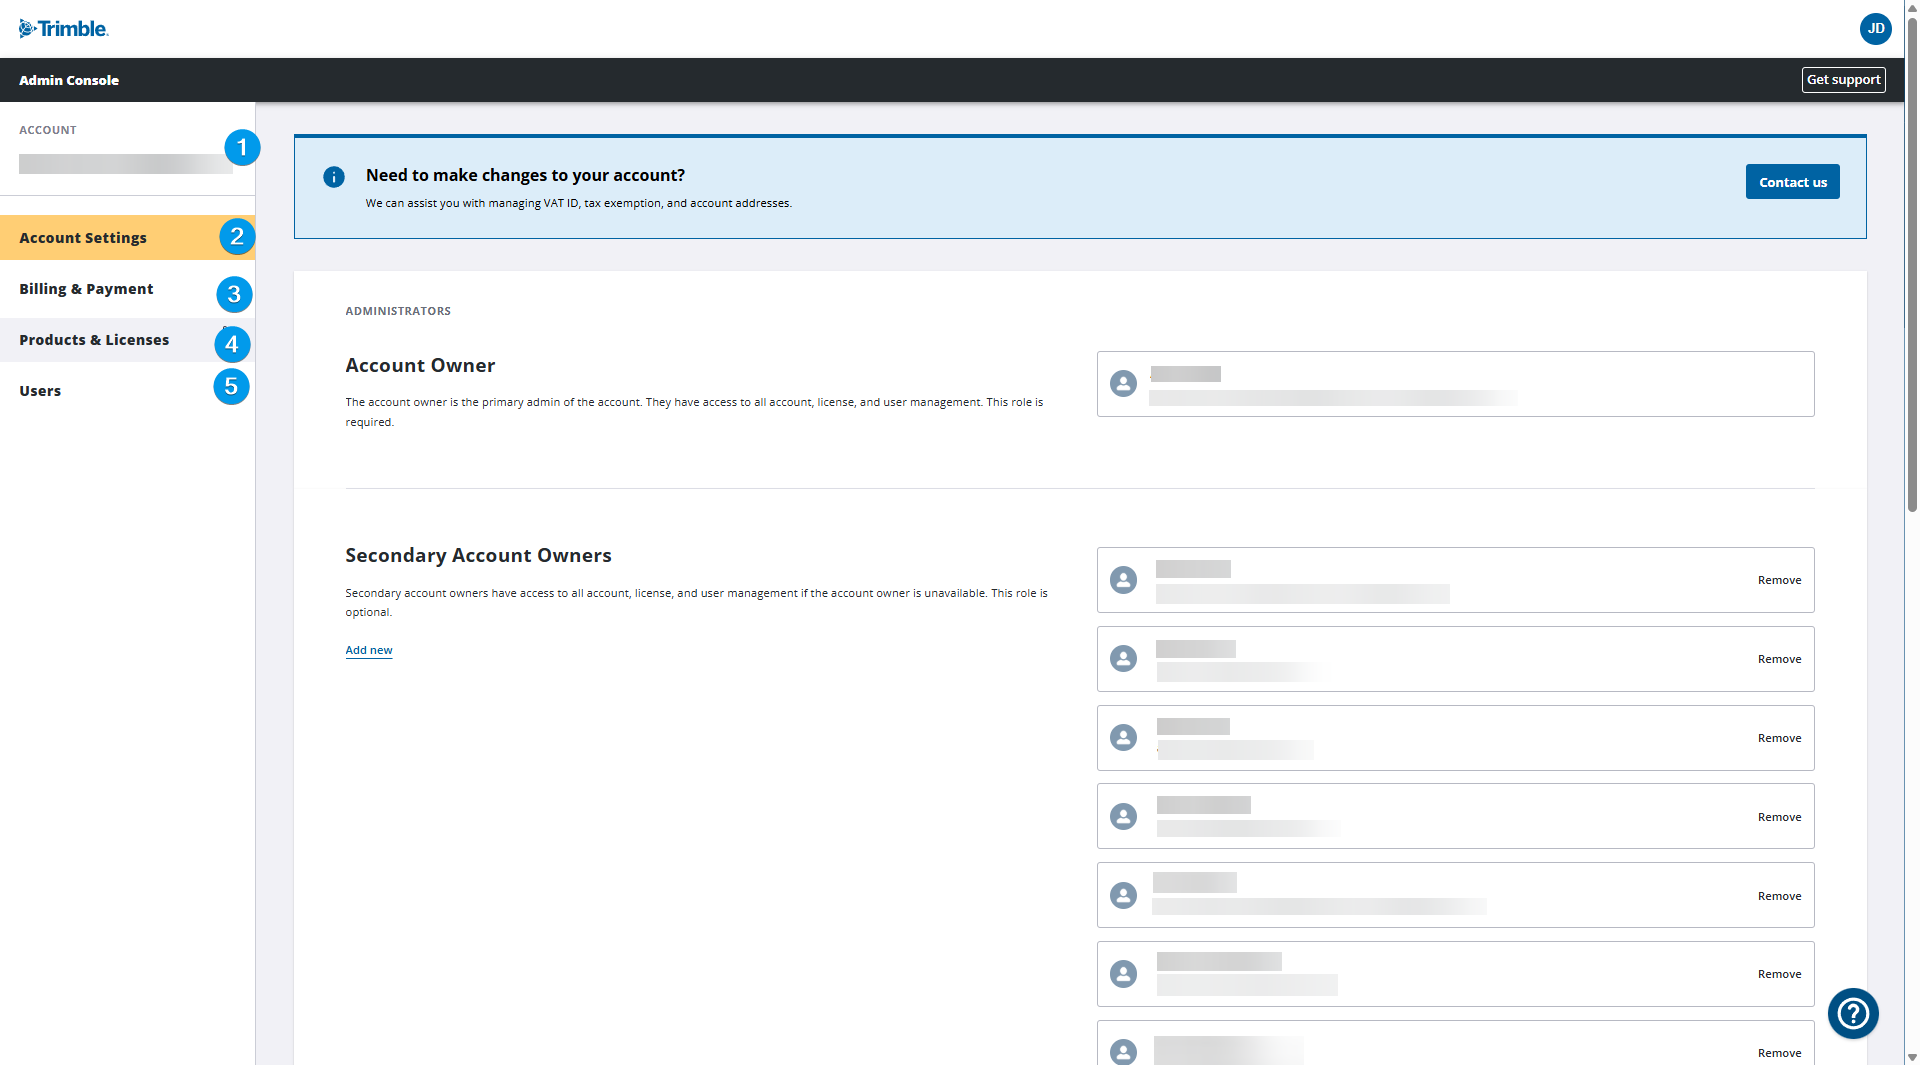
Task: Click the scrollbar up arrow
Action: point(1911,8)
